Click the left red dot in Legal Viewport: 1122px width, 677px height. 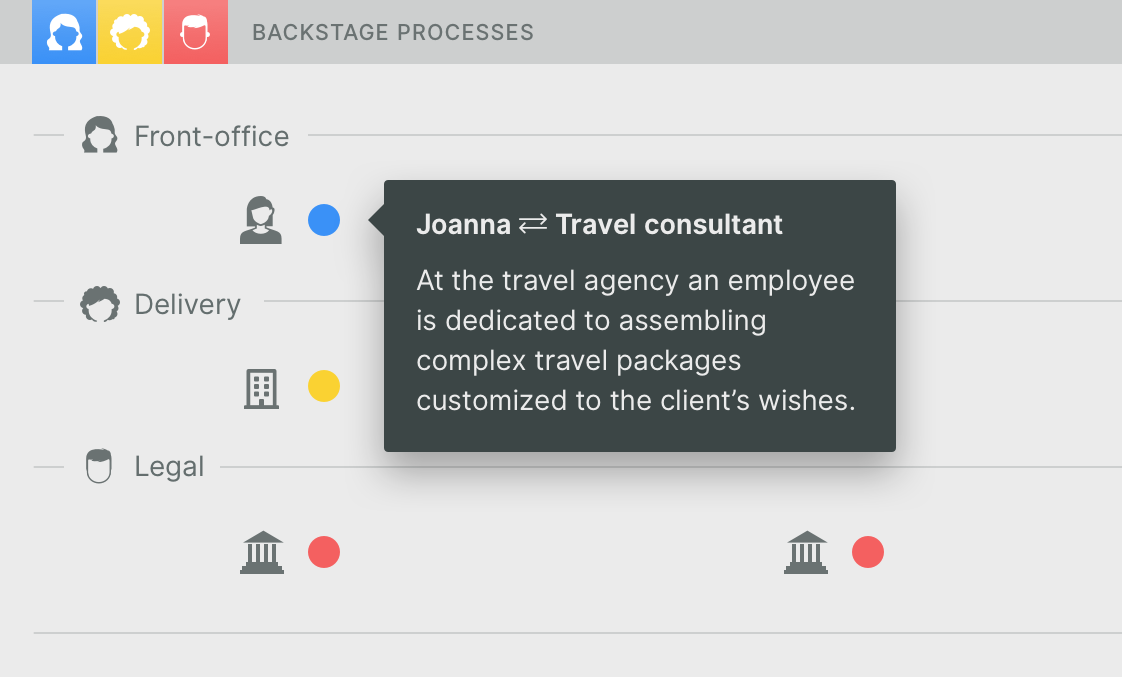[x=324, y=552]
